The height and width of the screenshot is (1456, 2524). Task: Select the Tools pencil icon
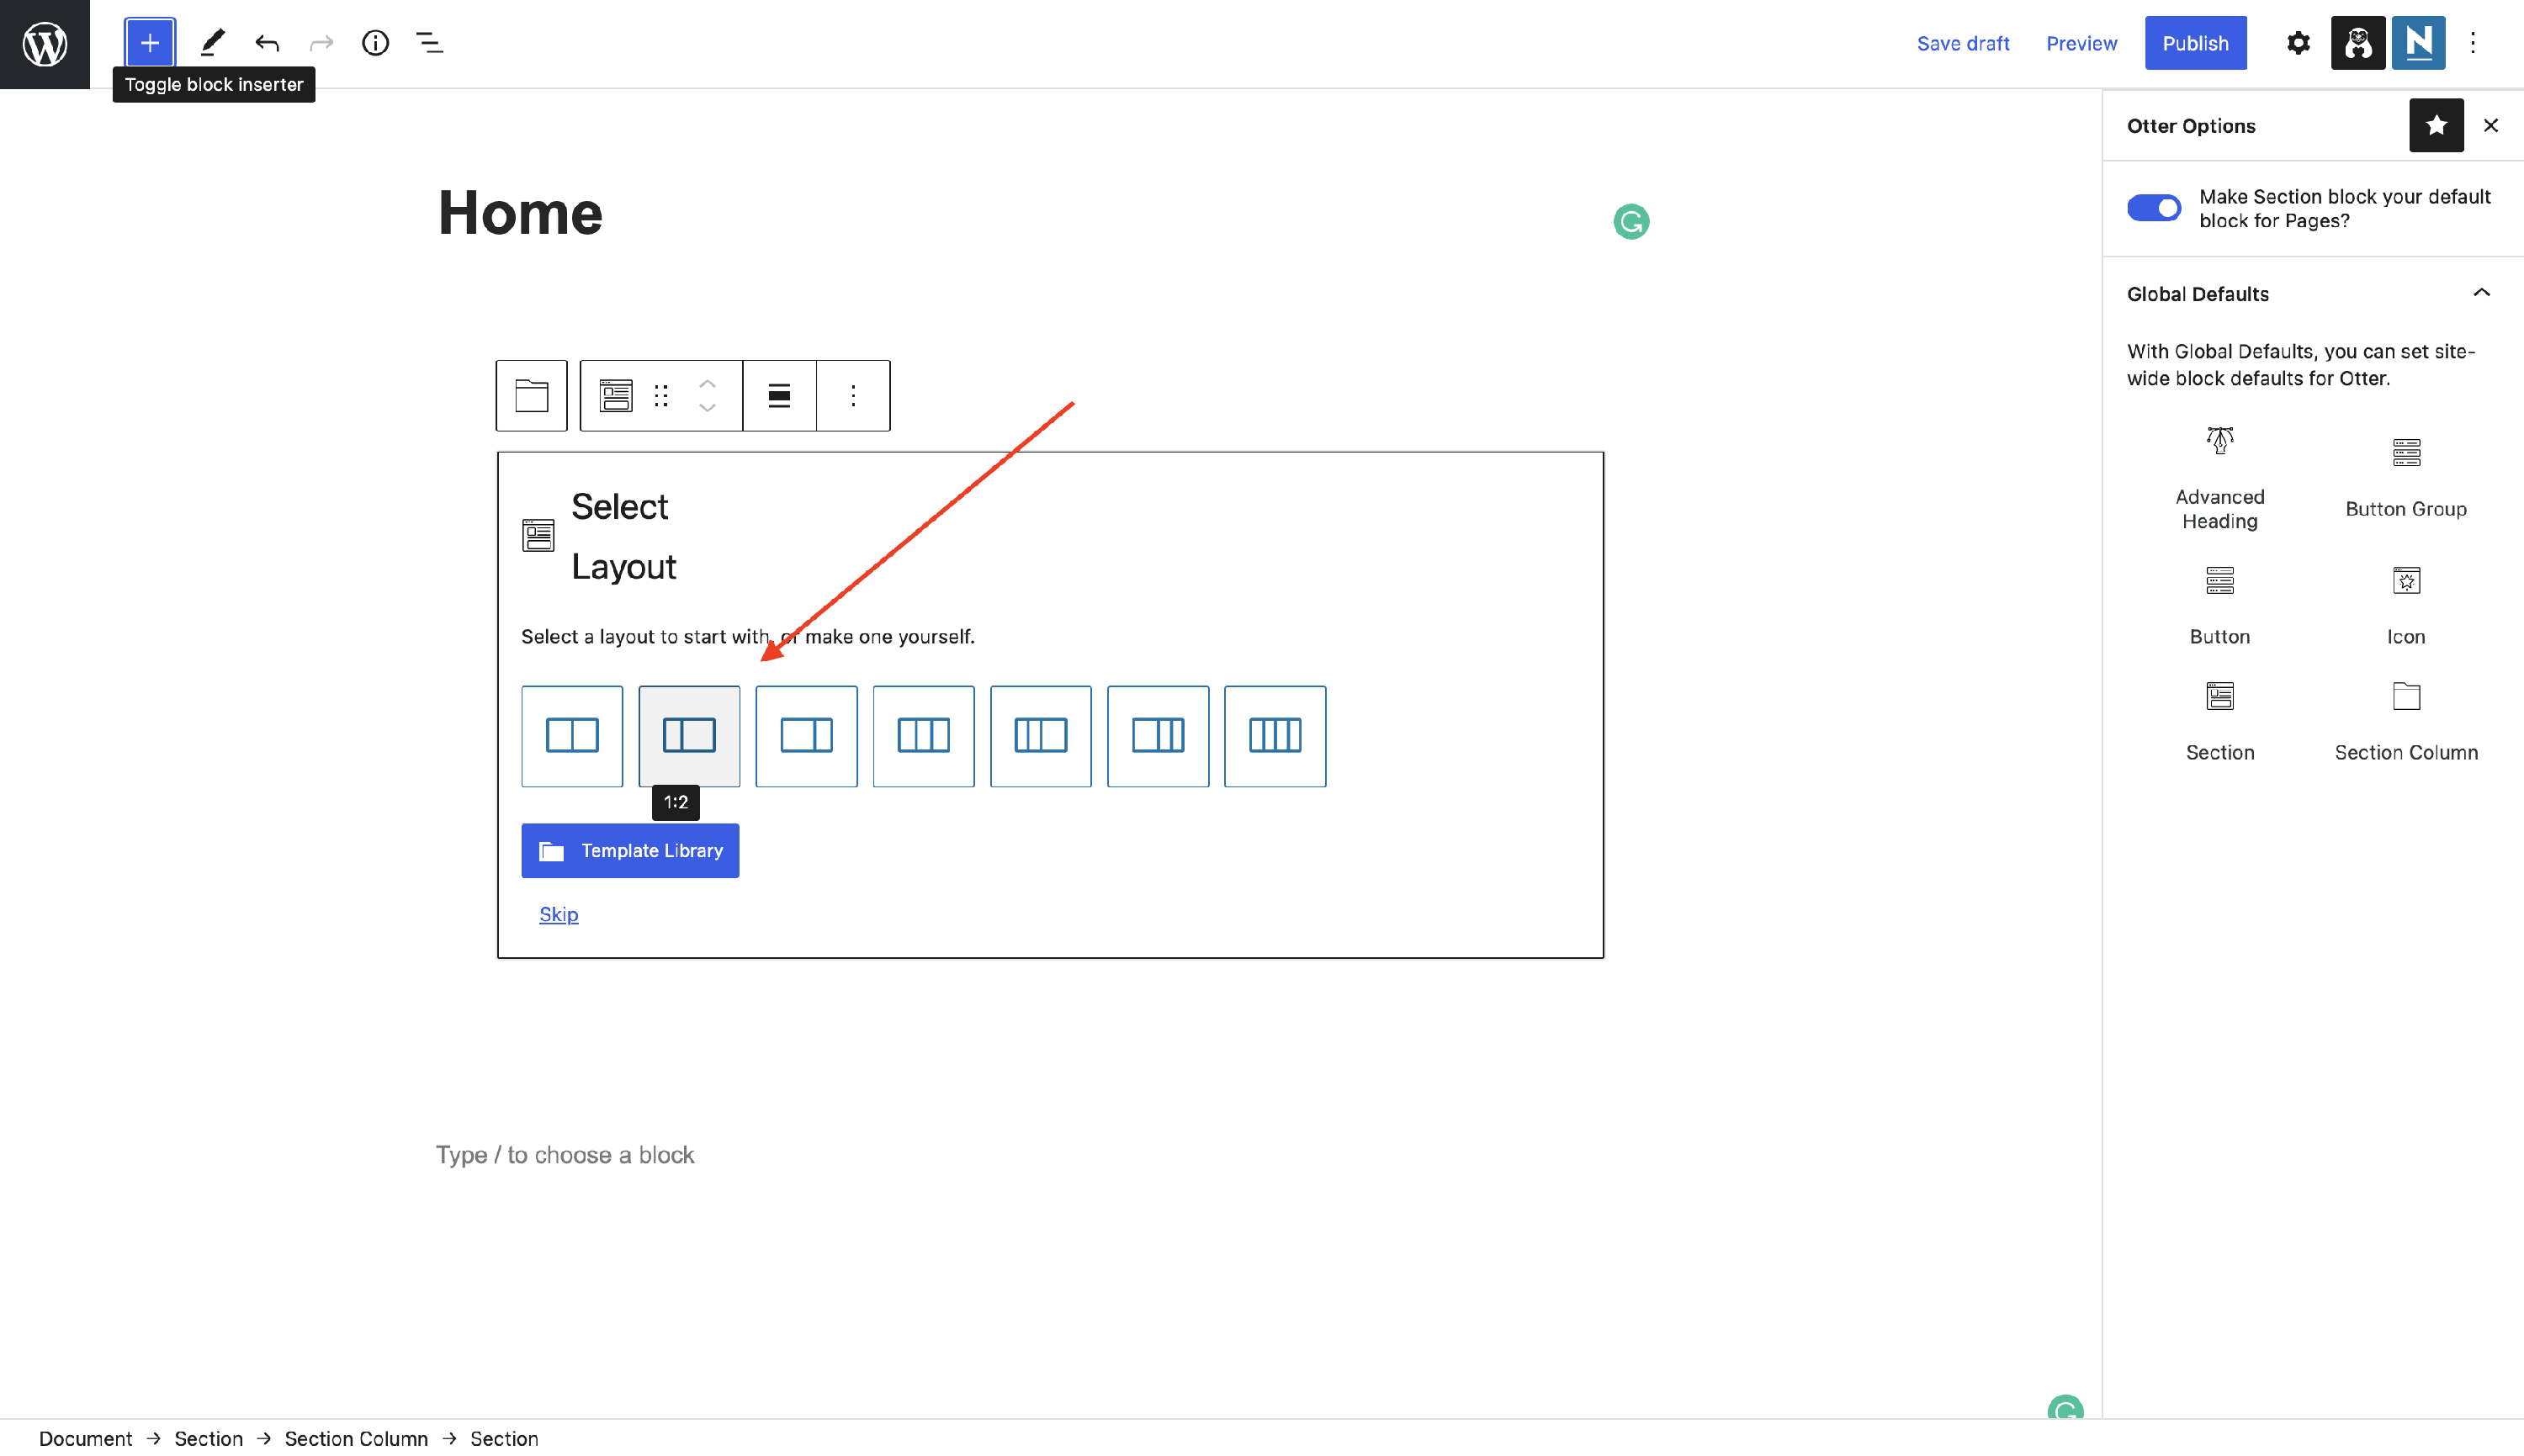(212, 43)
